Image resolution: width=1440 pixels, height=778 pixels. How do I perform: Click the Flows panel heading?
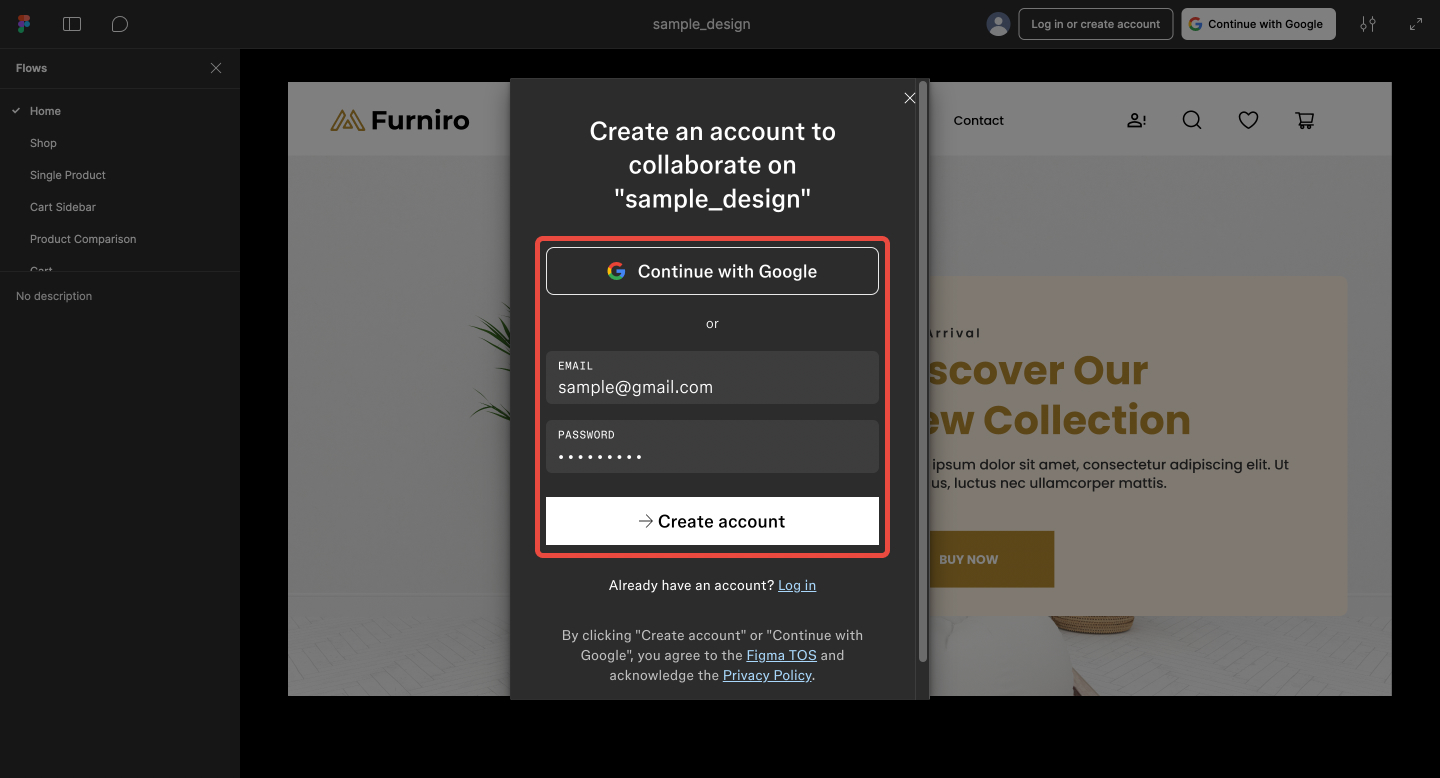click(x=32, y=68)
